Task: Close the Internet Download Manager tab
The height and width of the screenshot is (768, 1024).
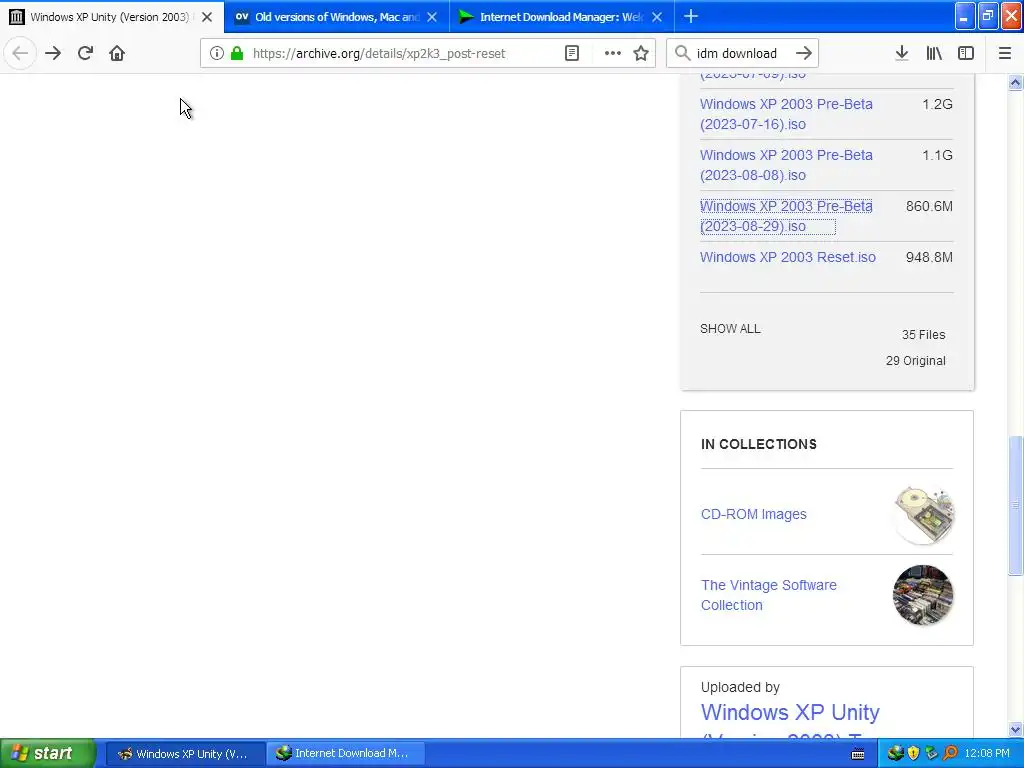Action: pos(657,17)
